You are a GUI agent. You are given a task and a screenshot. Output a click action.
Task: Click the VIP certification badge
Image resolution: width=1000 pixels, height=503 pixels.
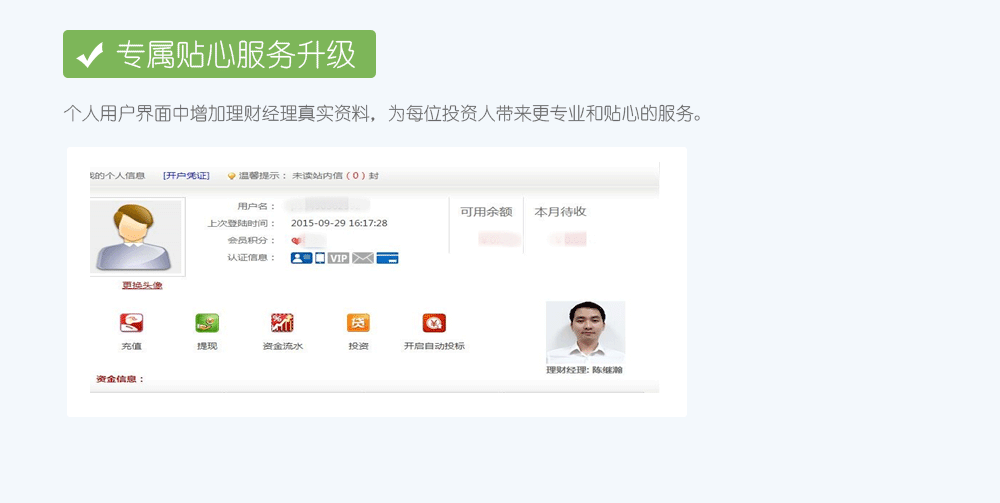pos(339,258)
